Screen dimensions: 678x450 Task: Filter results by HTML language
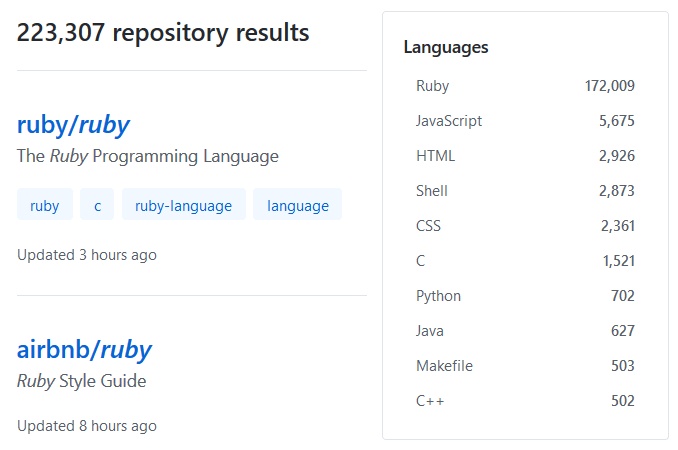525,156
